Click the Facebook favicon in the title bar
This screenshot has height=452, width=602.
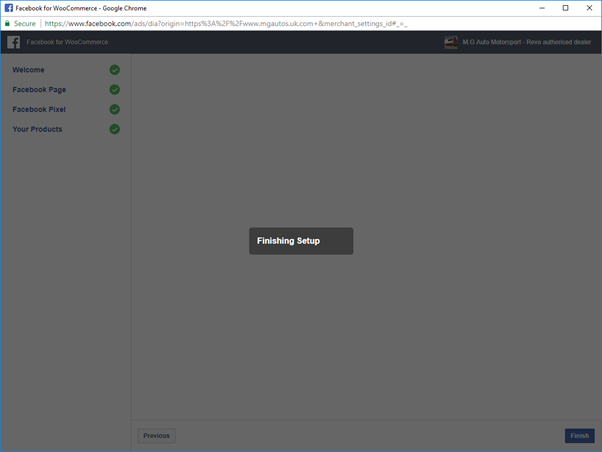click(x=9, y=8)
